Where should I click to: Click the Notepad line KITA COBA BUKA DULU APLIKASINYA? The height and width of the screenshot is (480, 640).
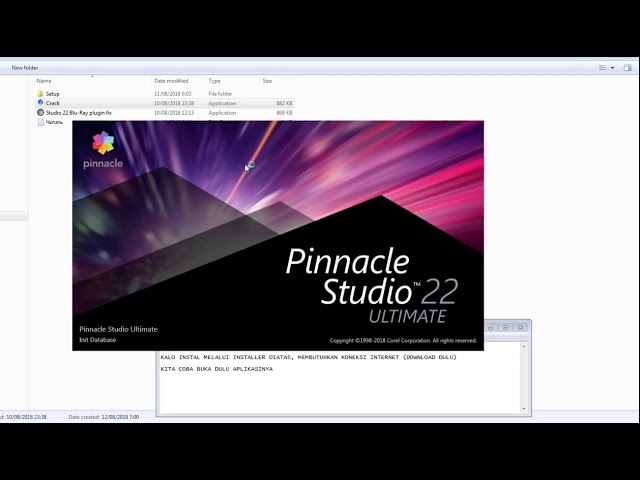tap(216, 369)
